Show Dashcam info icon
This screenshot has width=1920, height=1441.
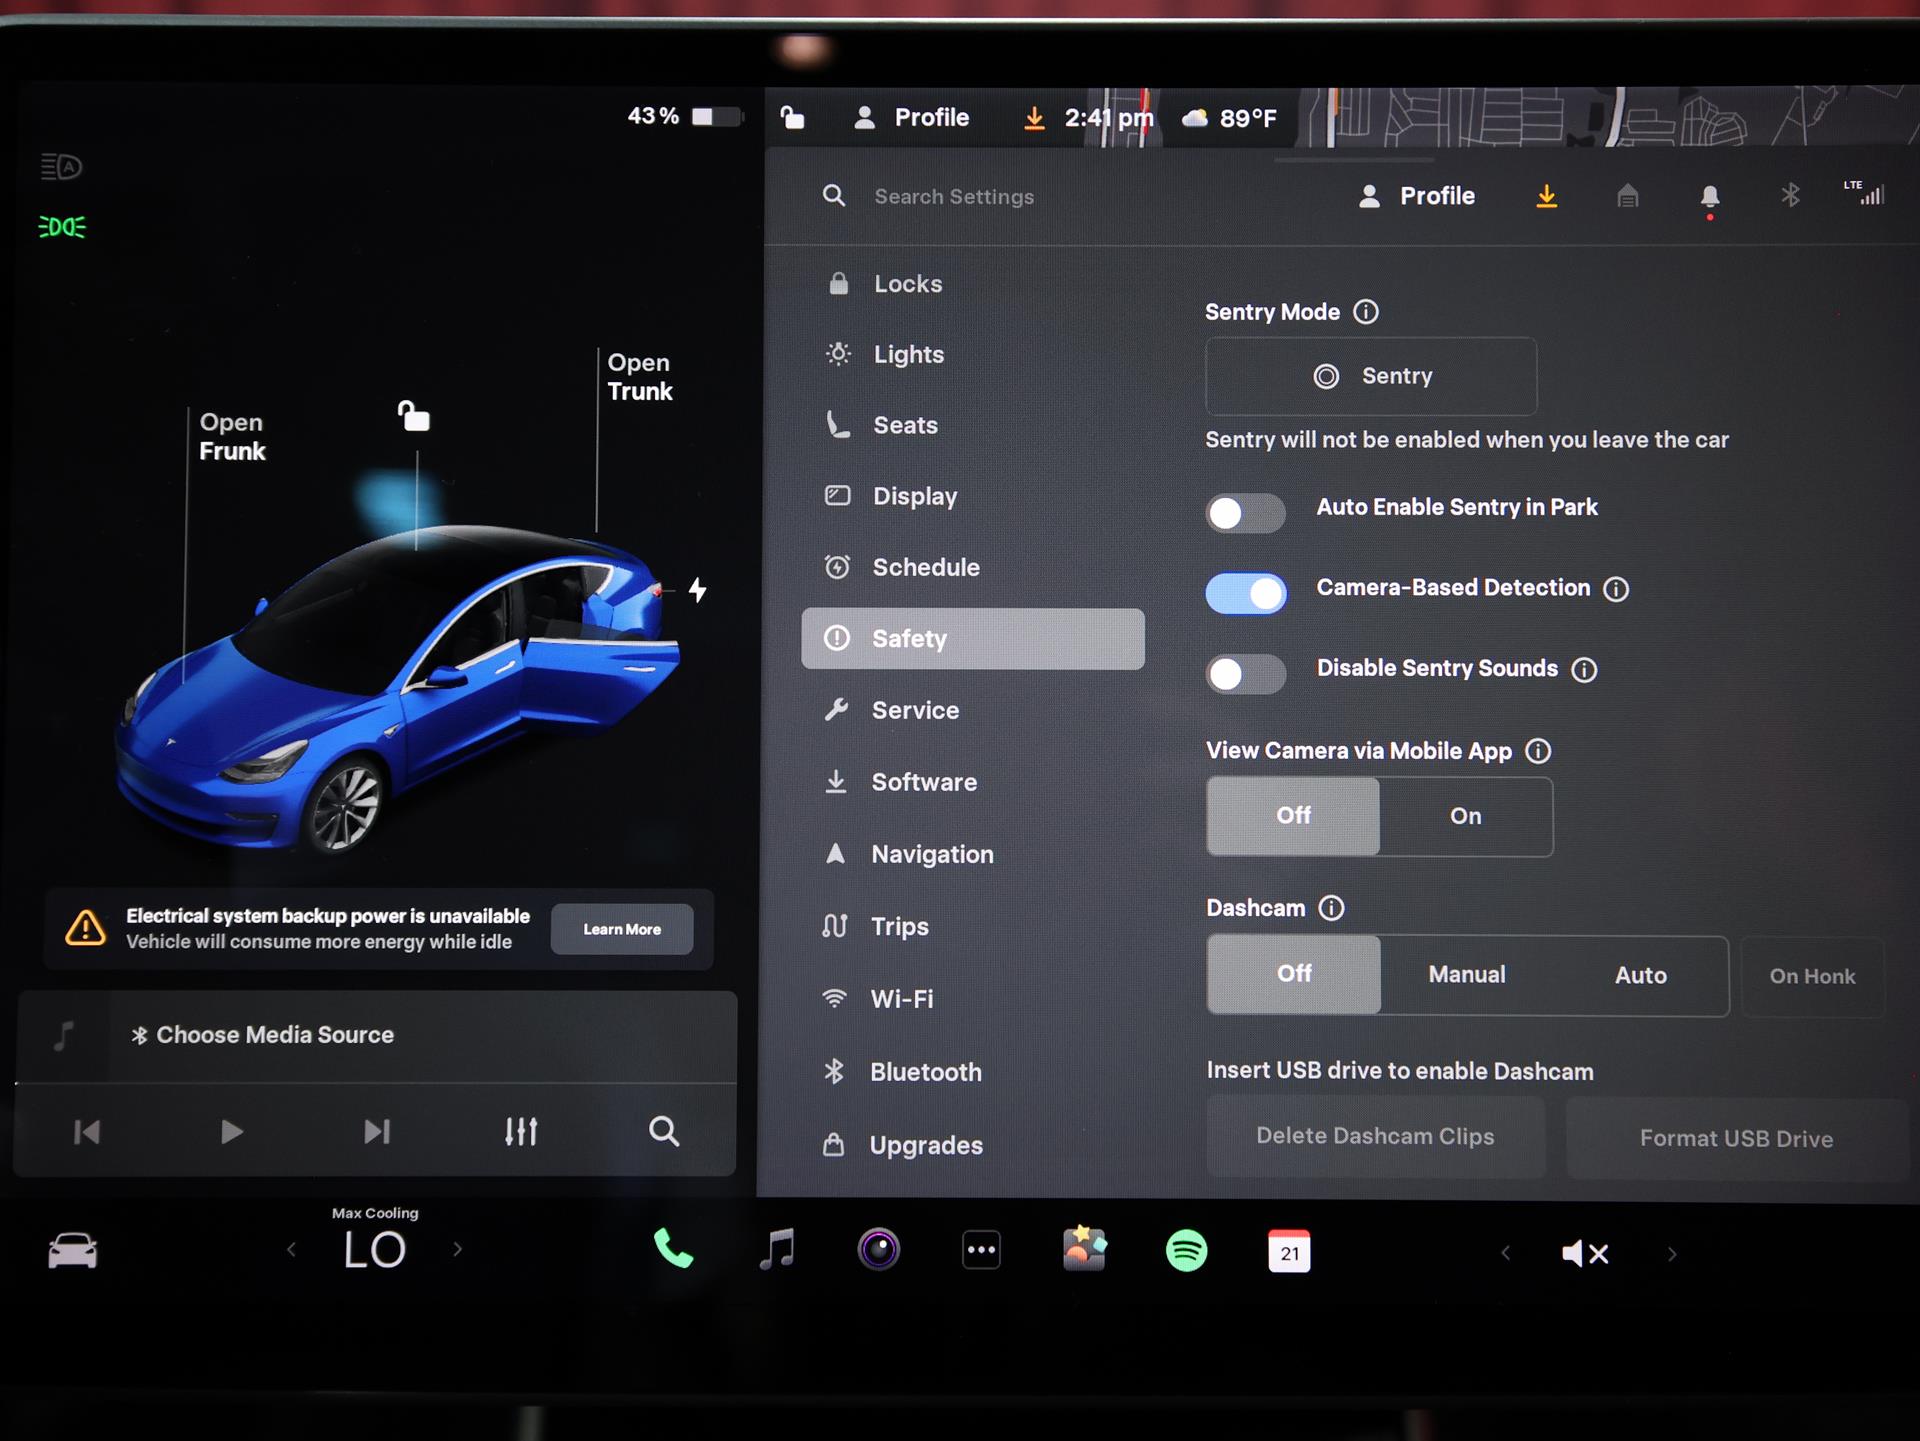[1331, 908]
